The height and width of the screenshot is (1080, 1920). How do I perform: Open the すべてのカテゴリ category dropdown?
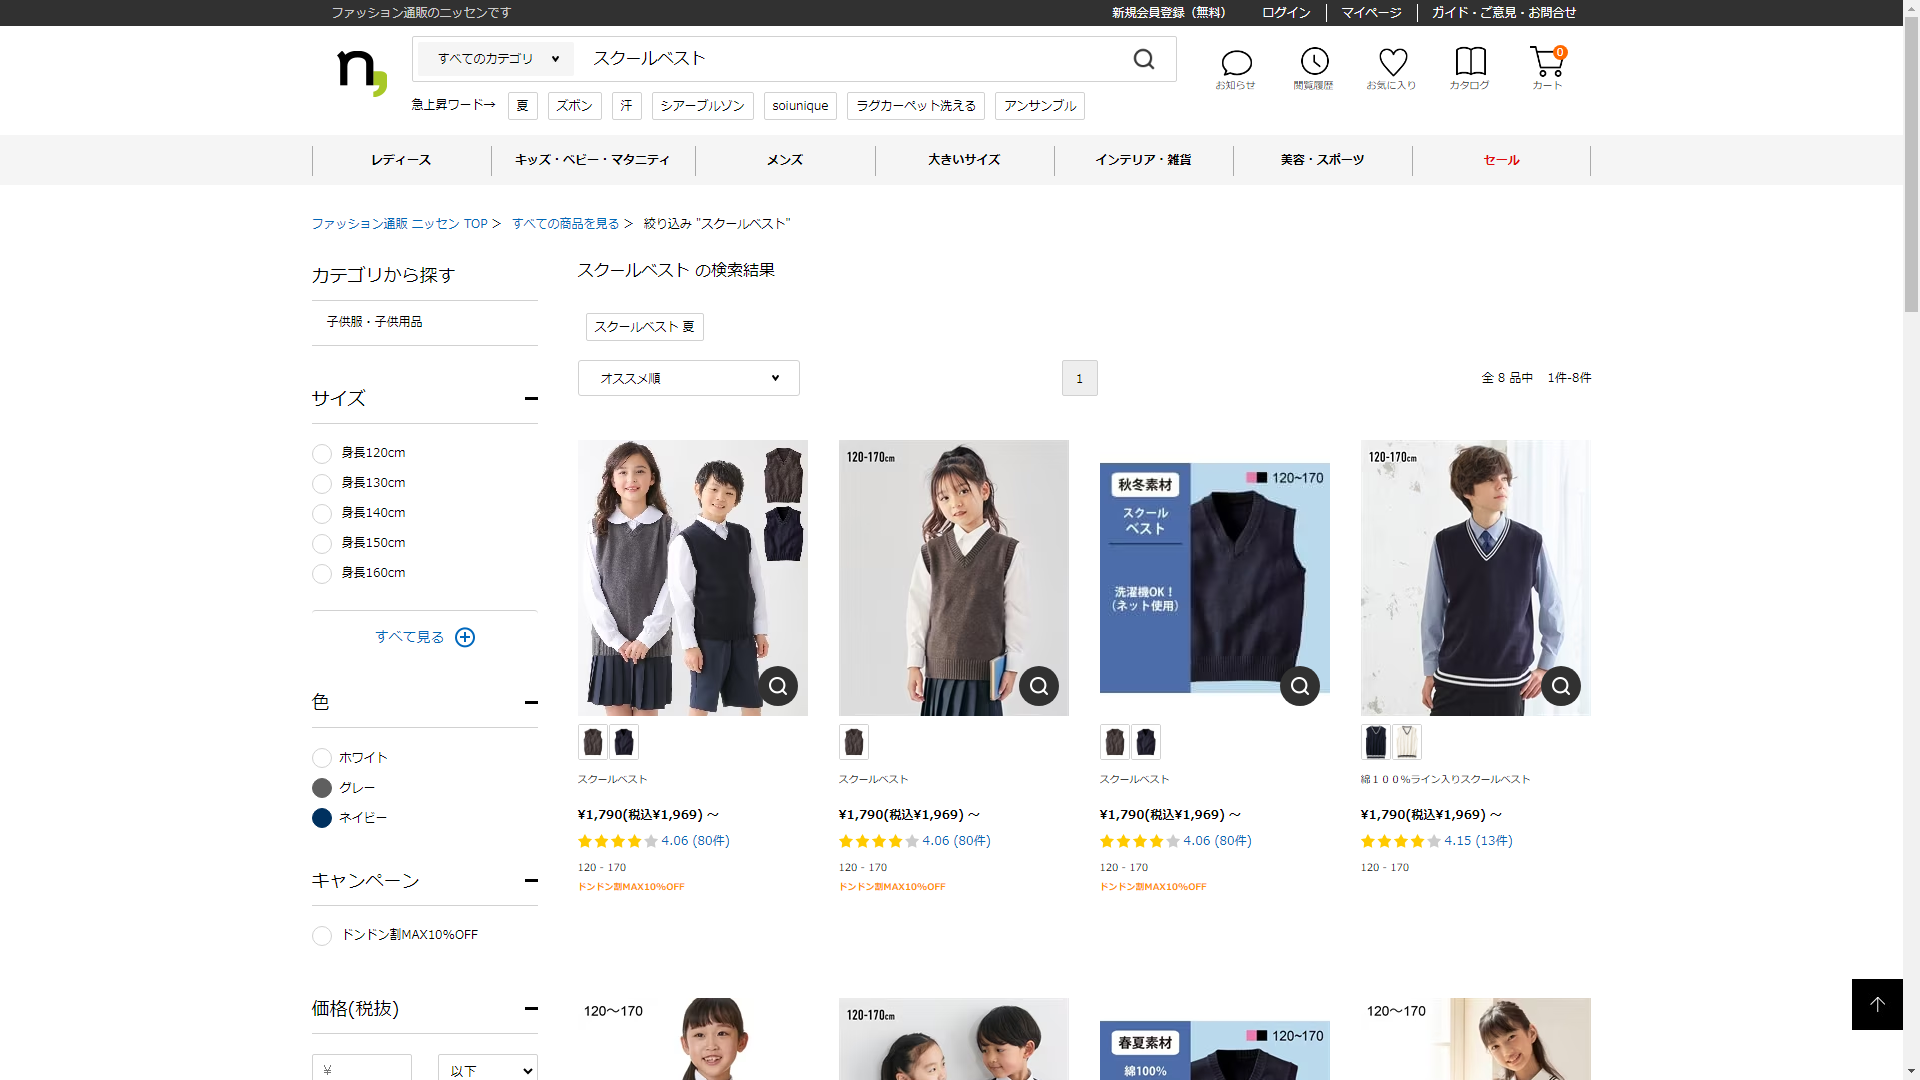(x=497, y=59)
